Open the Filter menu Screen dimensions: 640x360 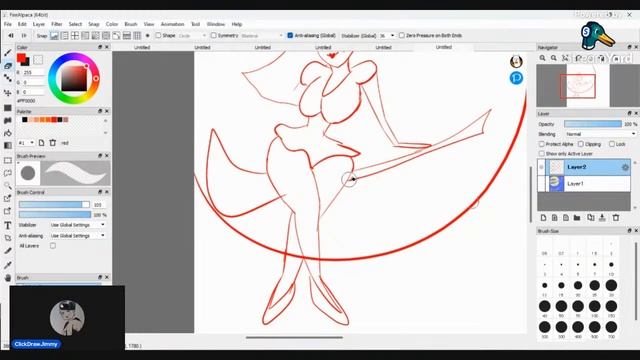tap(57, 24)
